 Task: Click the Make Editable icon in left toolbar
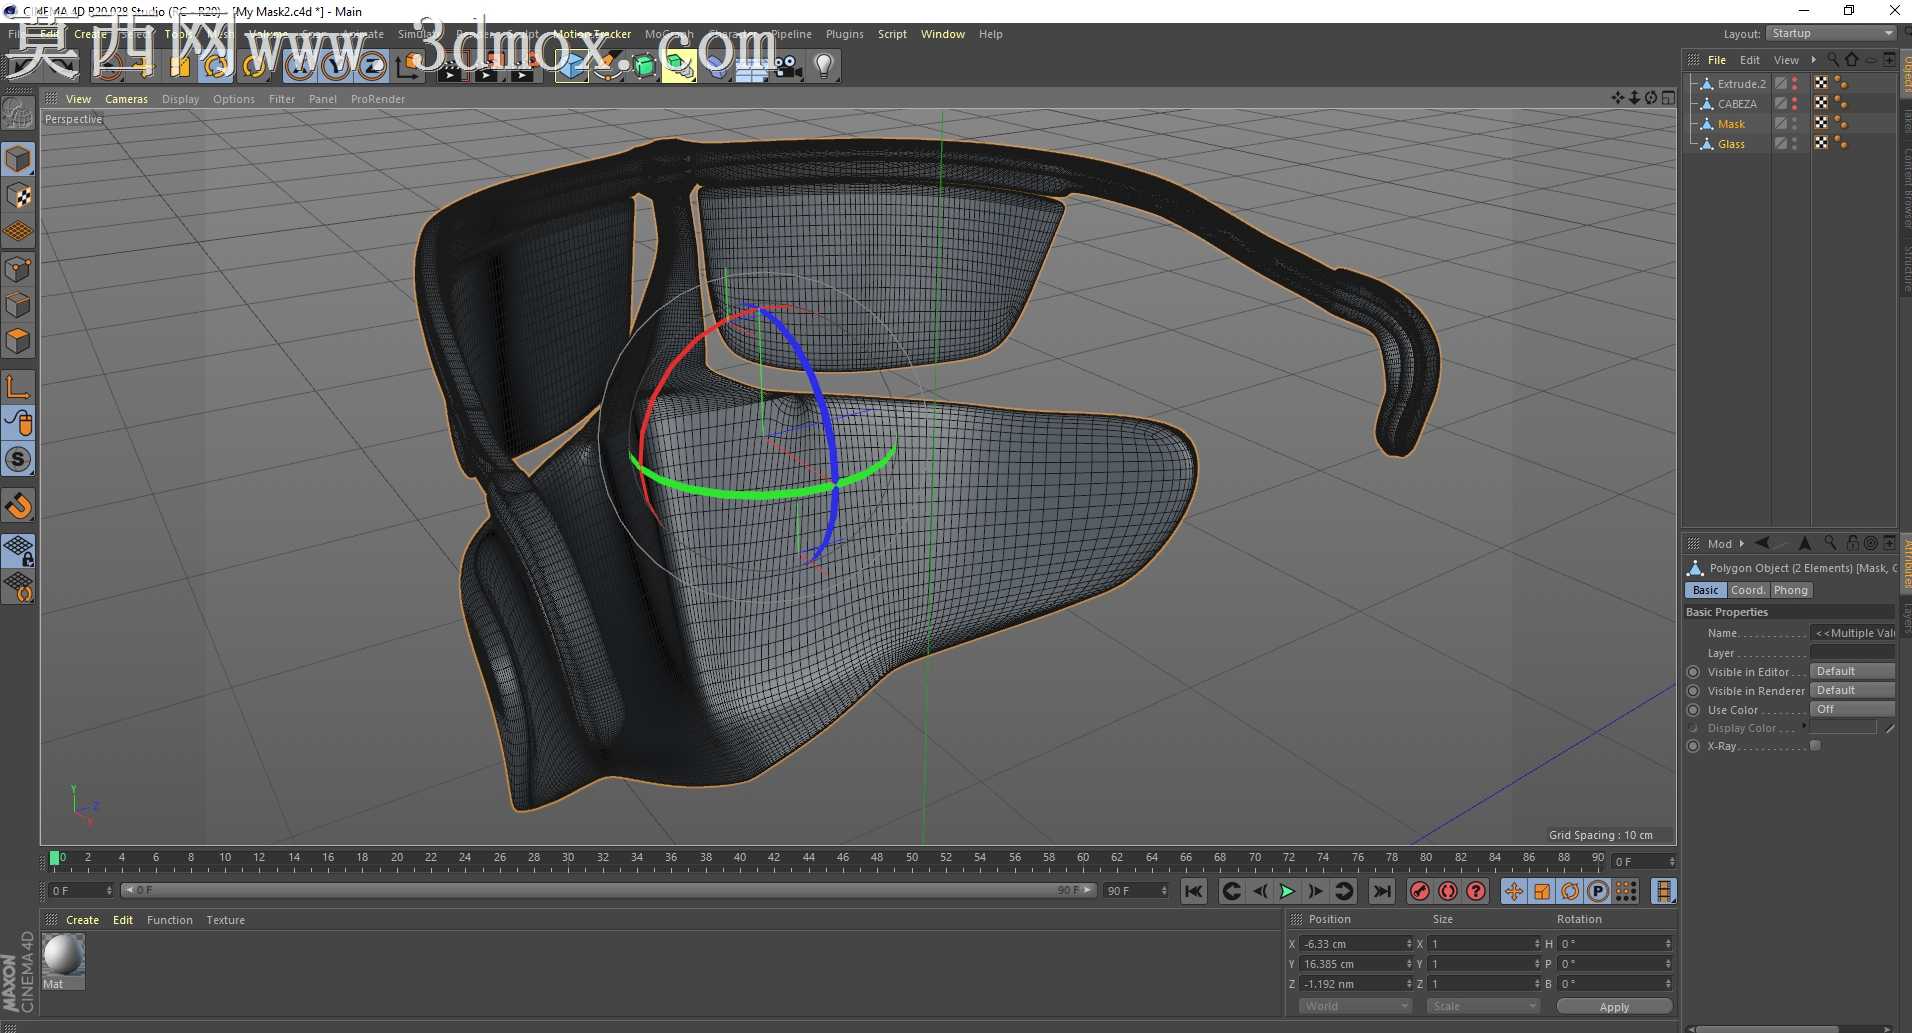18,114
